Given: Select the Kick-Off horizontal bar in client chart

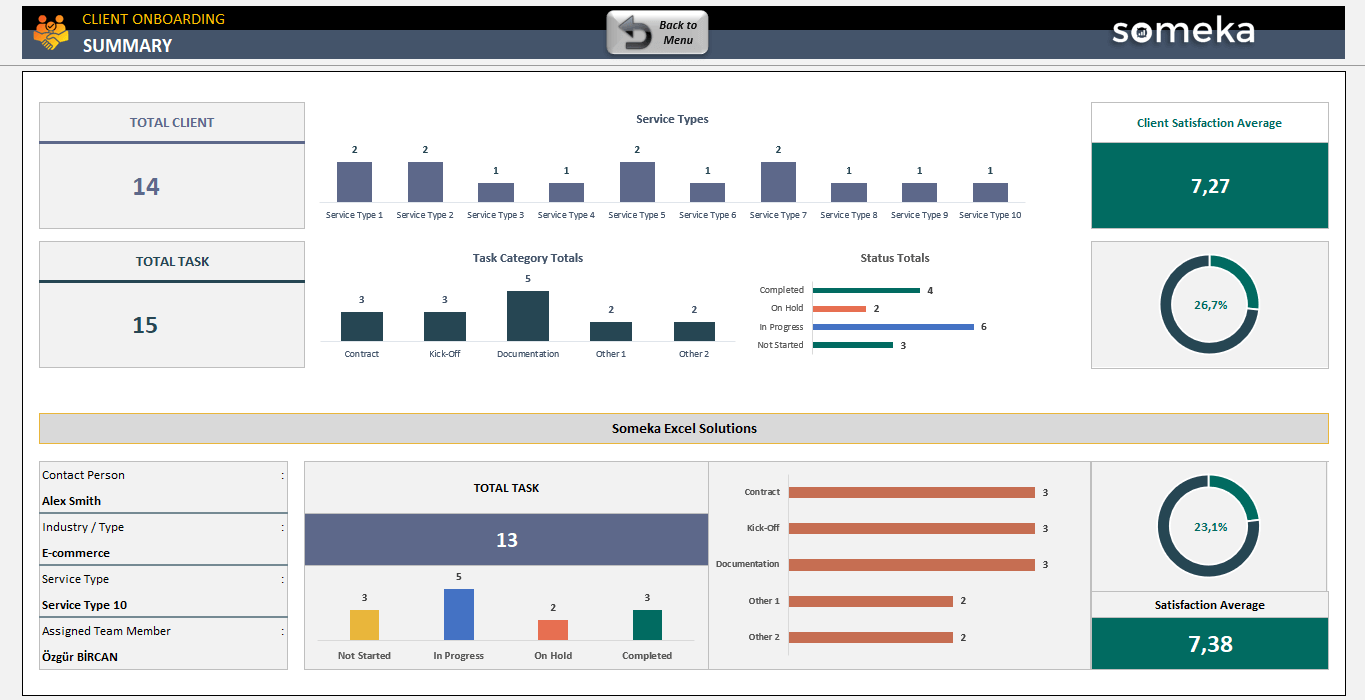Looking at the screenshot, I should click(x=911, y=528).
